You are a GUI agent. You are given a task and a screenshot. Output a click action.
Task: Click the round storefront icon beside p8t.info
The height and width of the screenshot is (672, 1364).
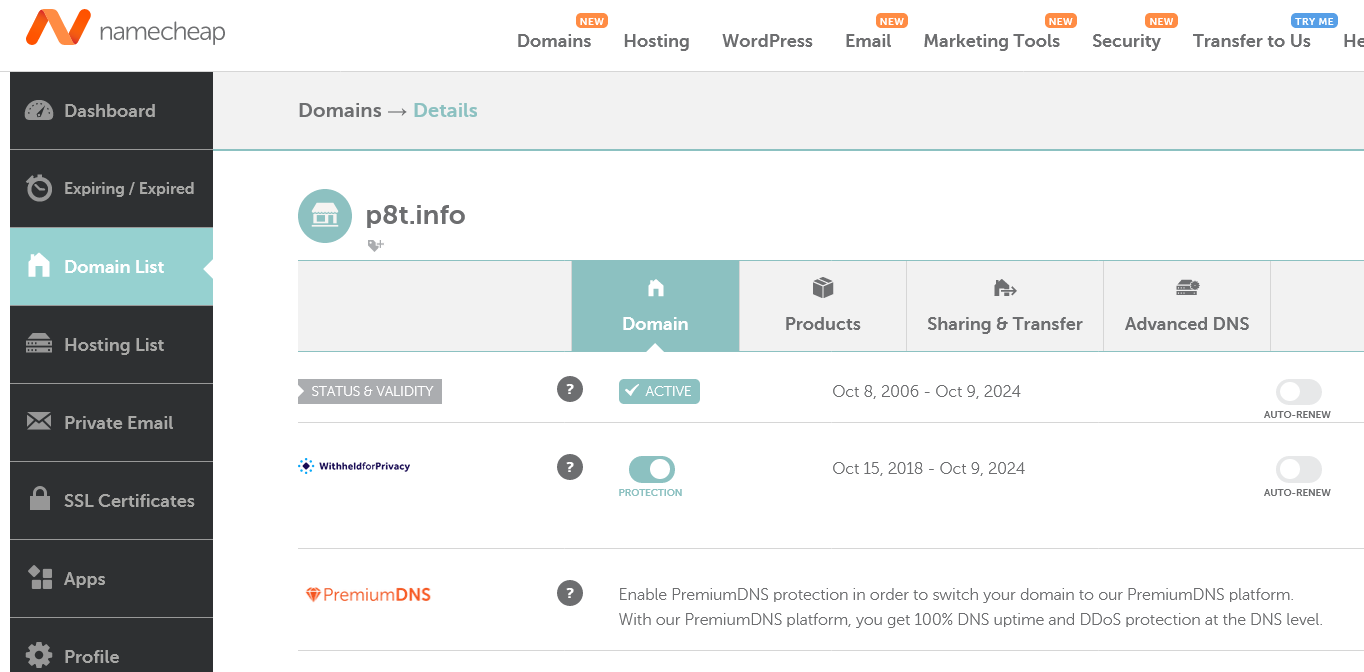pyautogui.click(x=325, y=215)
